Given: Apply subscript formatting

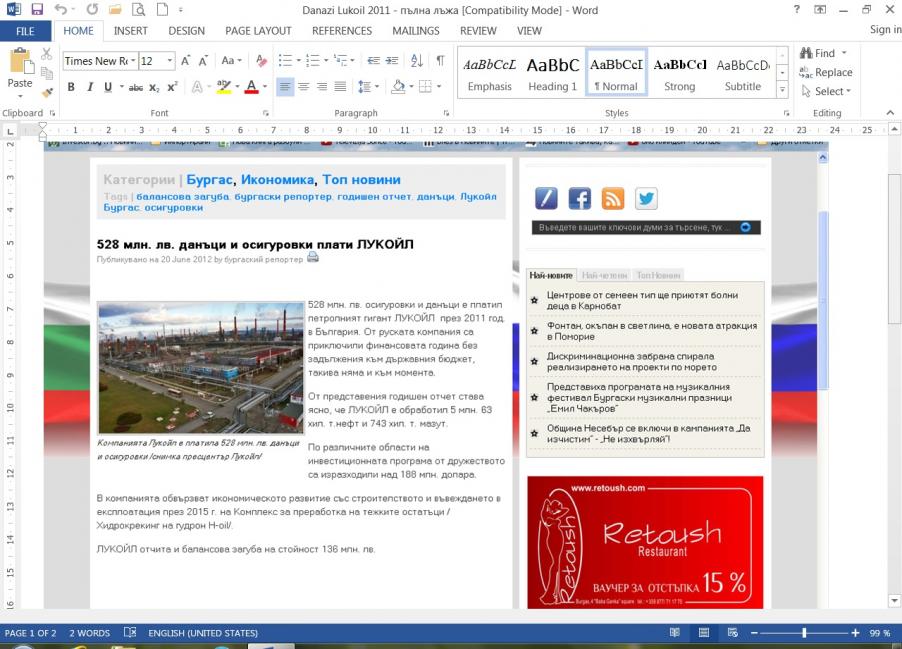Looking at the screenshot, I should coord(154,87).
